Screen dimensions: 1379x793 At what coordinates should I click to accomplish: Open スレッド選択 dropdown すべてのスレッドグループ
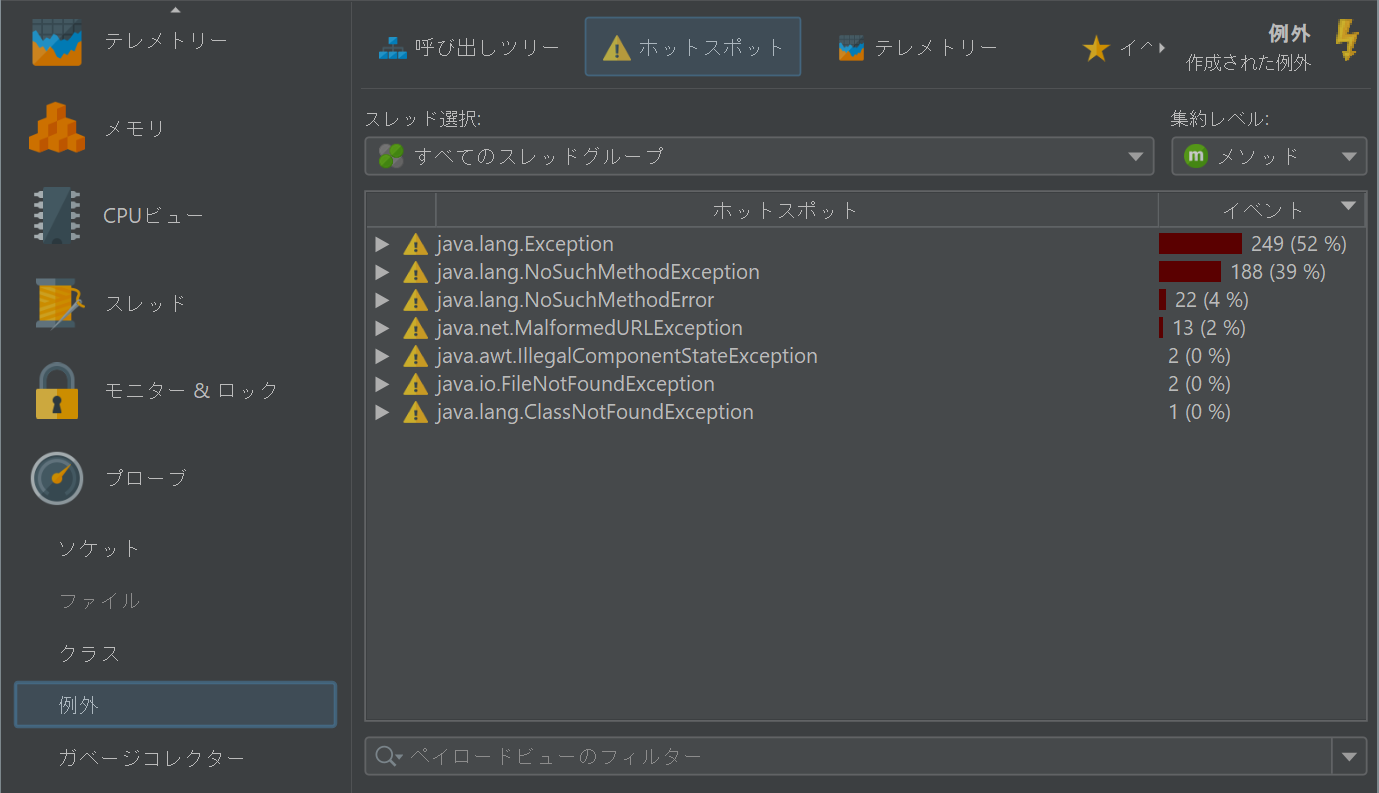coord(759,156)
